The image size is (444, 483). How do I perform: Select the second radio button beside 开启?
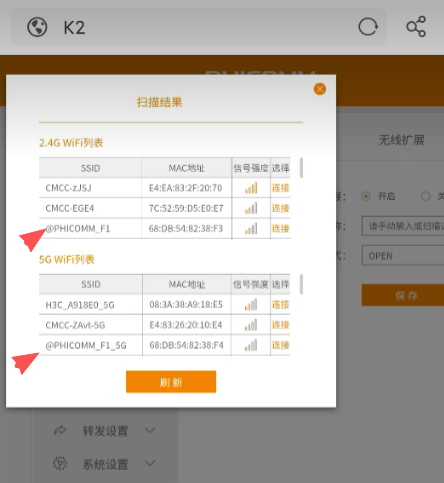click(425, 196)
